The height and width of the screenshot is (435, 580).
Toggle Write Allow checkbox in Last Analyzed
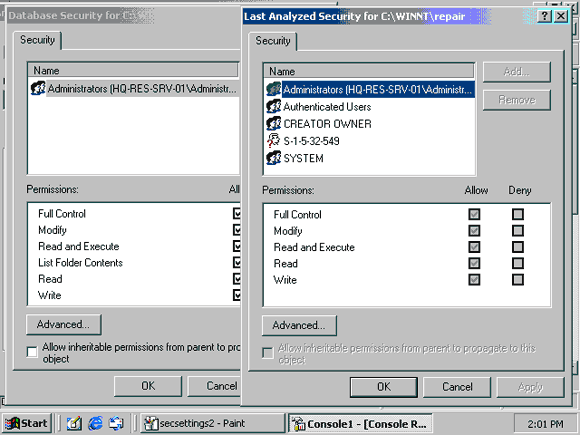point(474,280)
